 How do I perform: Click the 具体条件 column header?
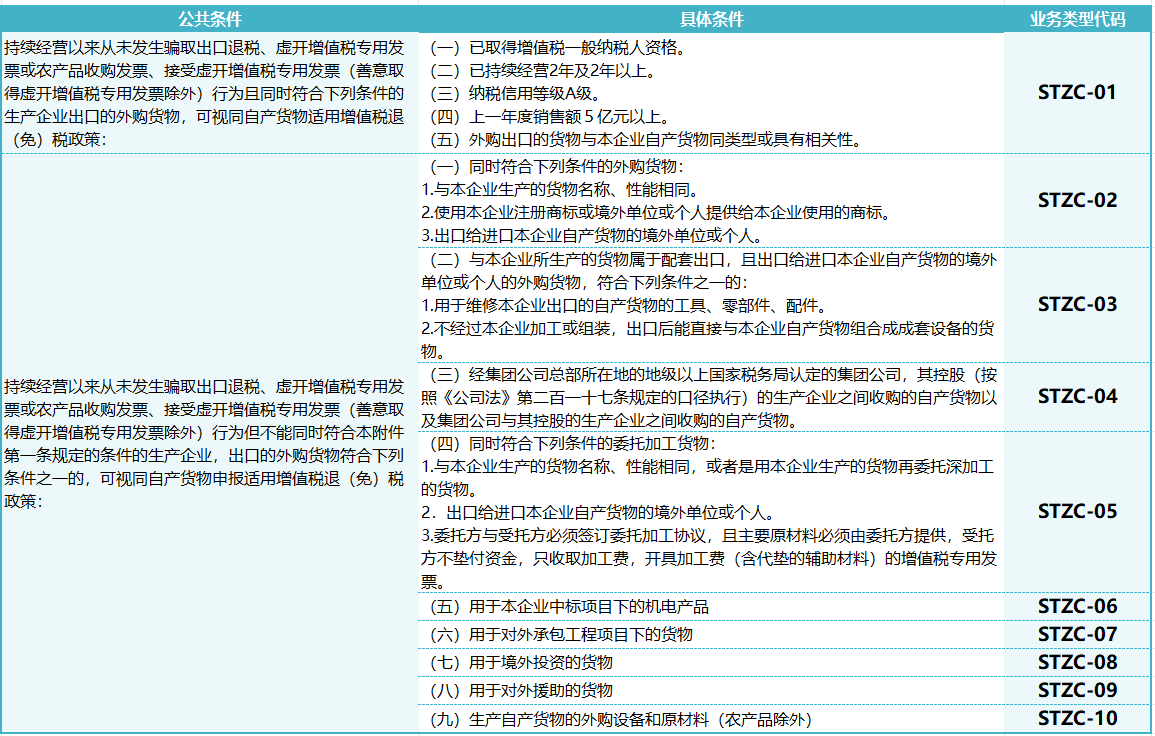711,19
